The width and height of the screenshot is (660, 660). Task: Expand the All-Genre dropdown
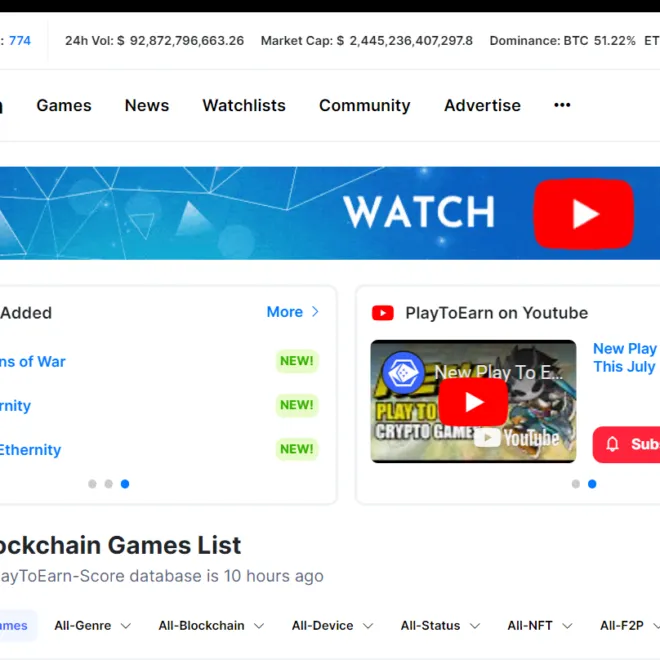pos(92,626)
